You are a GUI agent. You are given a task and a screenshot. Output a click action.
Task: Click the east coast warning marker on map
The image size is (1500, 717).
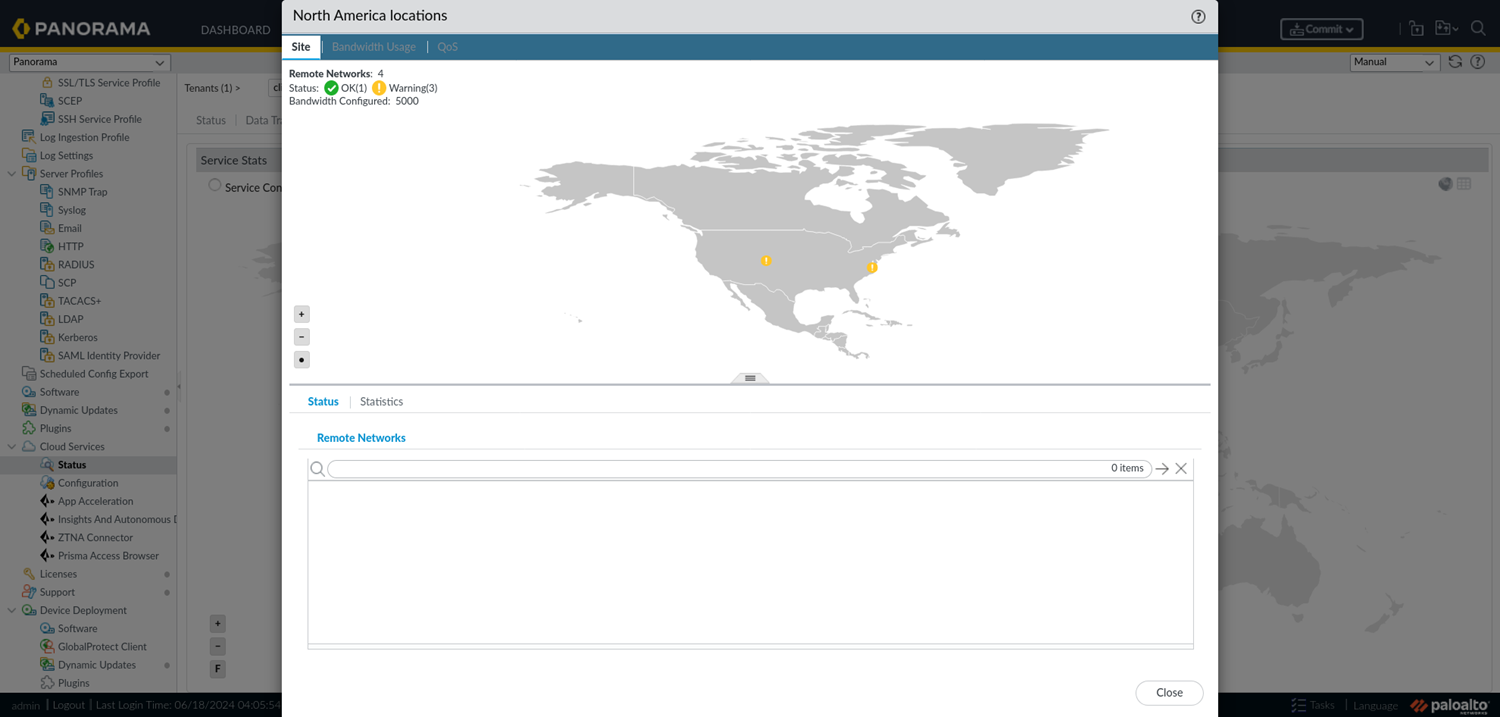[x=872, y=267]
